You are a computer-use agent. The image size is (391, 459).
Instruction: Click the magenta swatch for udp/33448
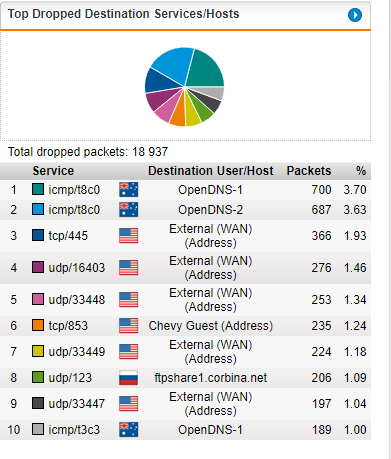click(x=38, y=299)
